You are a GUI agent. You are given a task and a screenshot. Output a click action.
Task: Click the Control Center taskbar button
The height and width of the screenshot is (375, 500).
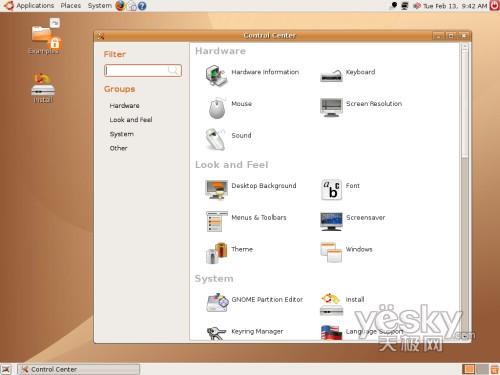(x=79, y=369)
